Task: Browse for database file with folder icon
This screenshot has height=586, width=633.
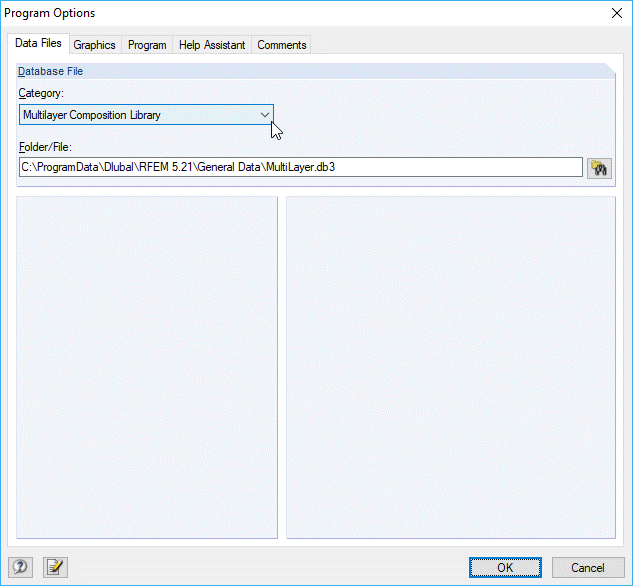Action: pyautogui.click(x=599, y=168)
